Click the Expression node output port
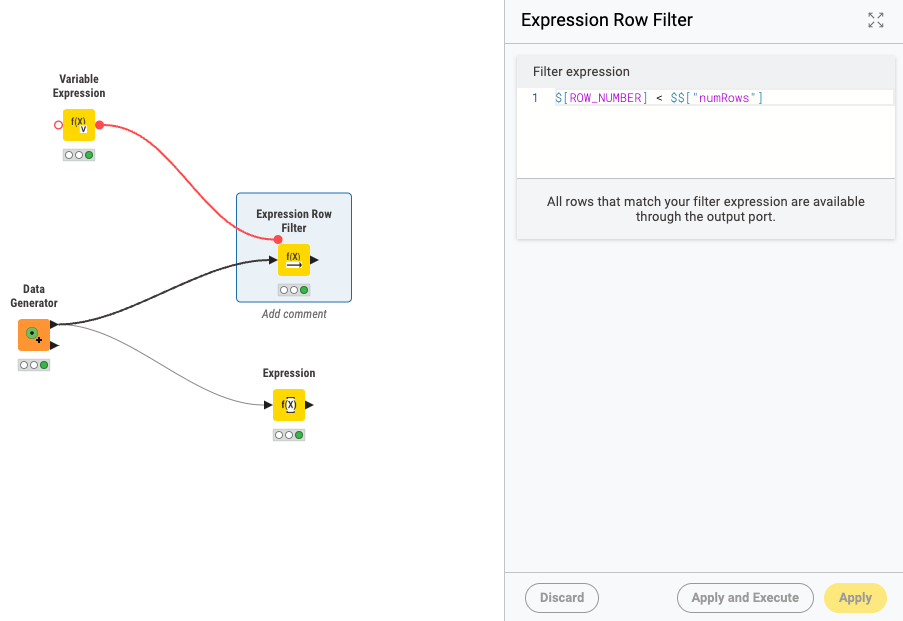This screenshot has width=903, height=621. coord(309,405)
